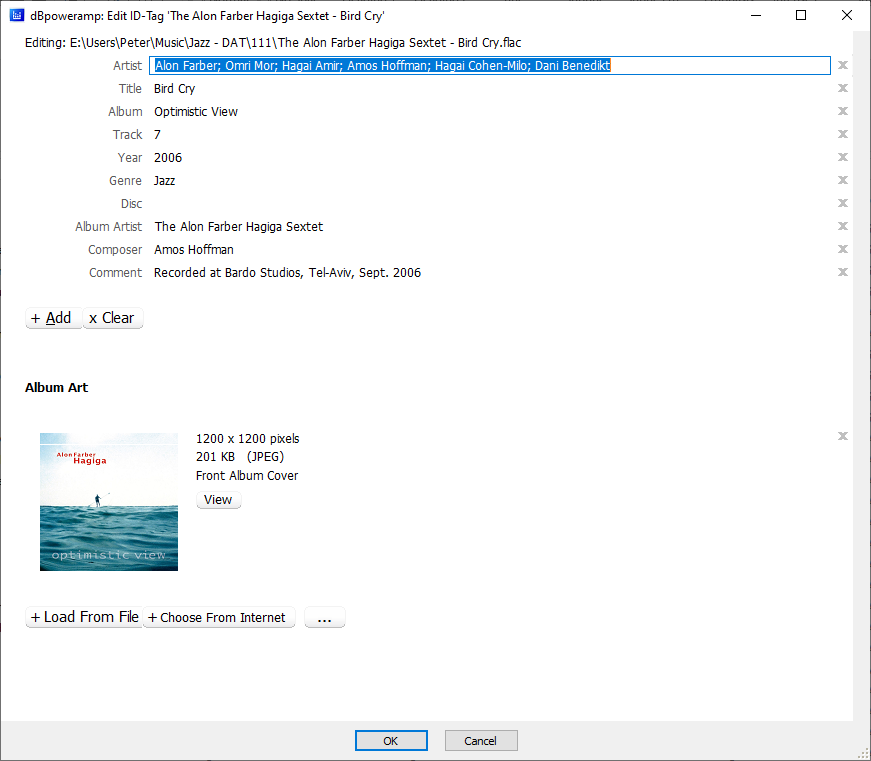Click the Optimistic View album cover thumbnail

pos(109,502)
